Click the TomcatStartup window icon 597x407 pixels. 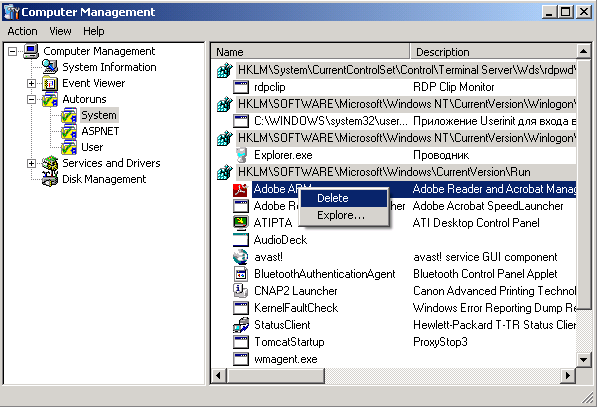click(241, 342)
